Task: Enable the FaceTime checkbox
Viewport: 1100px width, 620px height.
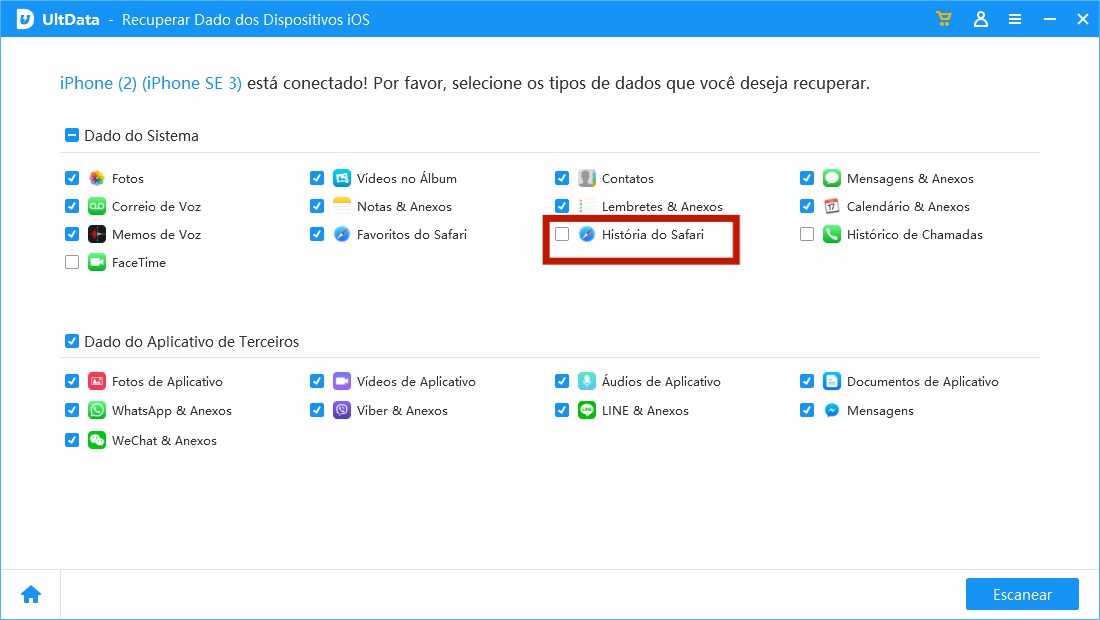Action: [72, 262]
